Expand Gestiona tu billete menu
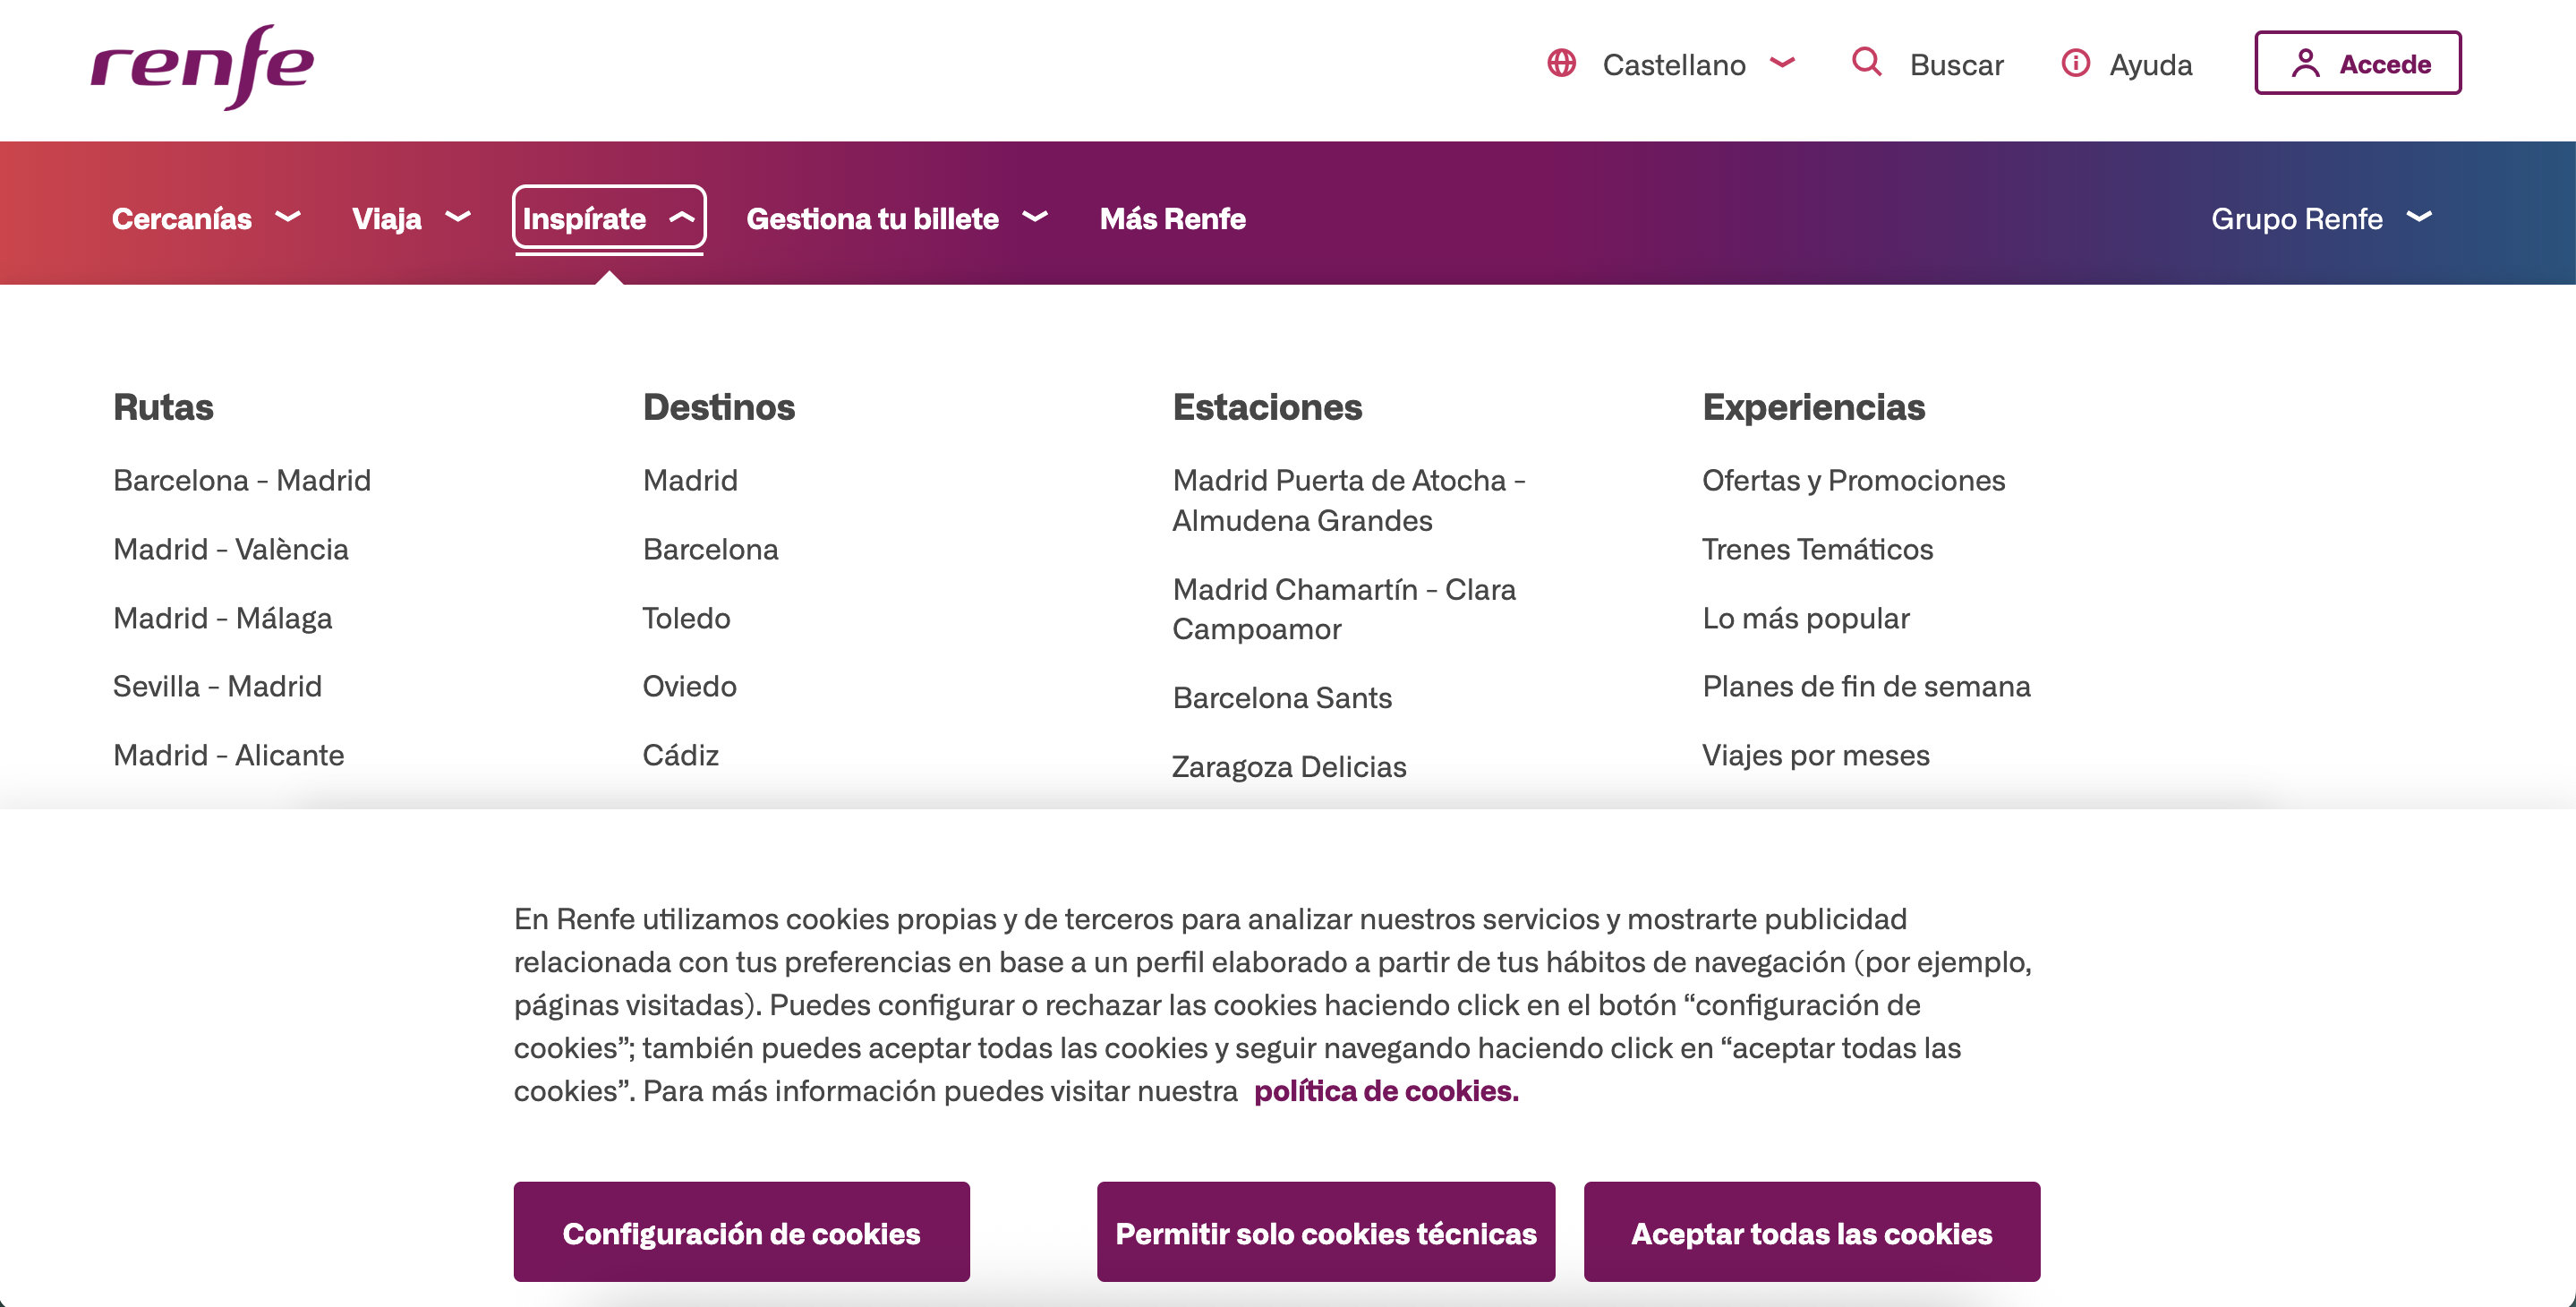 click(895, 217)
